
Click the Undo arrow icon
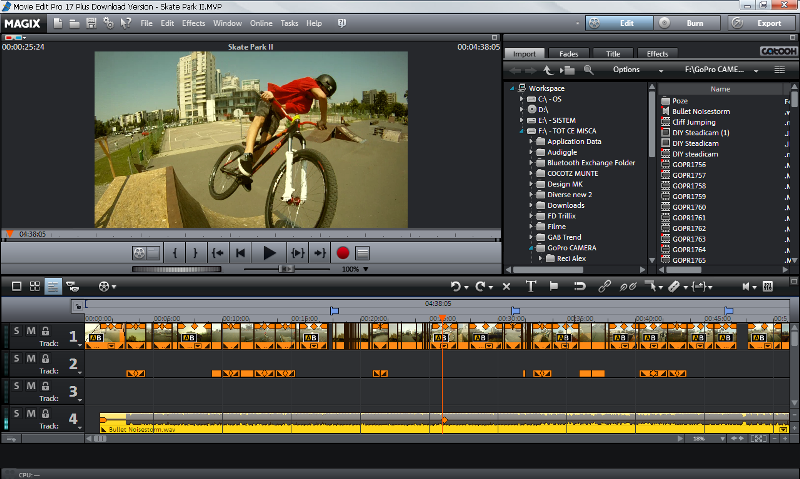point(457,286)
